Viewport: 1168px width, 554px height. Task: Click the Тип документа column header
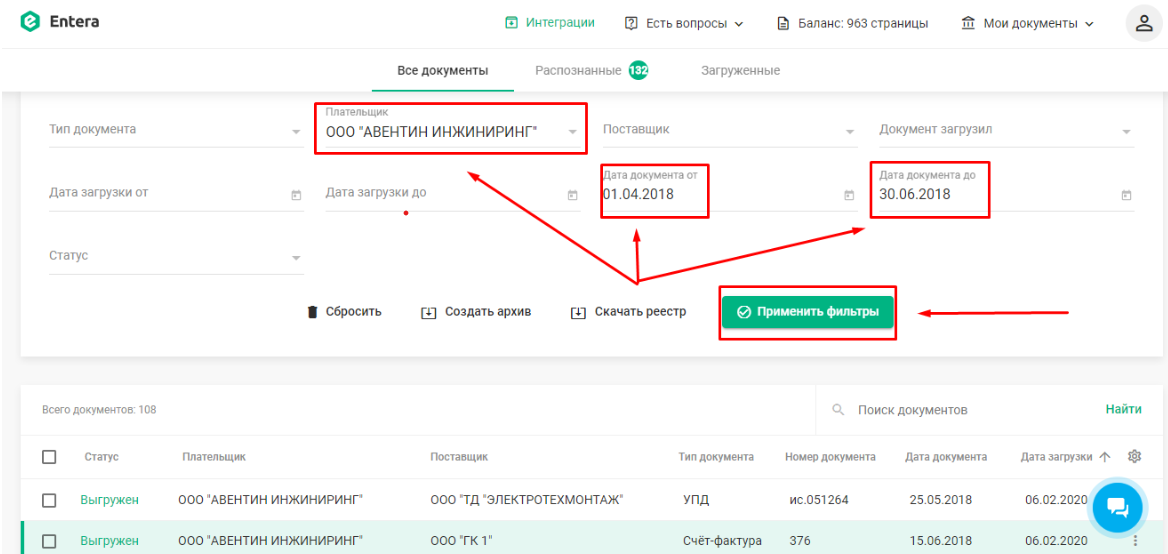pyautogui.click(x=717, y=456)
